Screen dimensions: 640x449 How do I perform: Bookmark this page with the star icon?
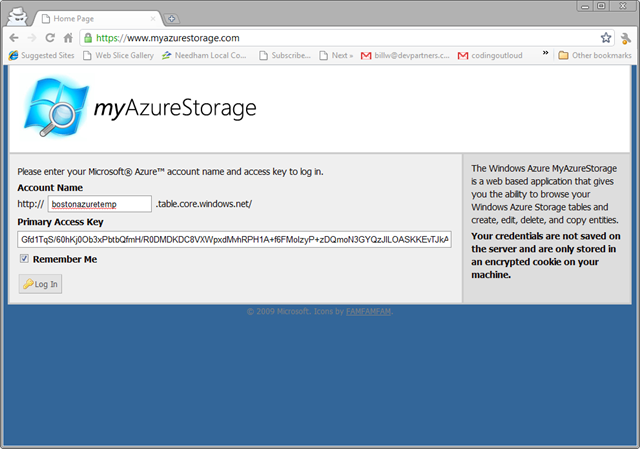pos(606,37)
